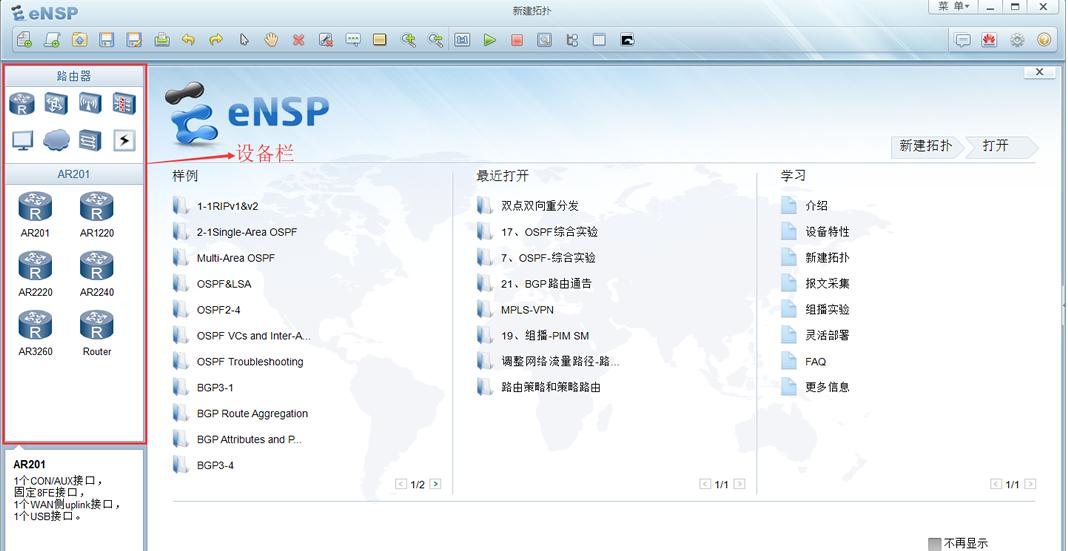Click the save topology toolbar icon
The width and height of the screenshot is (1068, 551).
pos(107,40)
